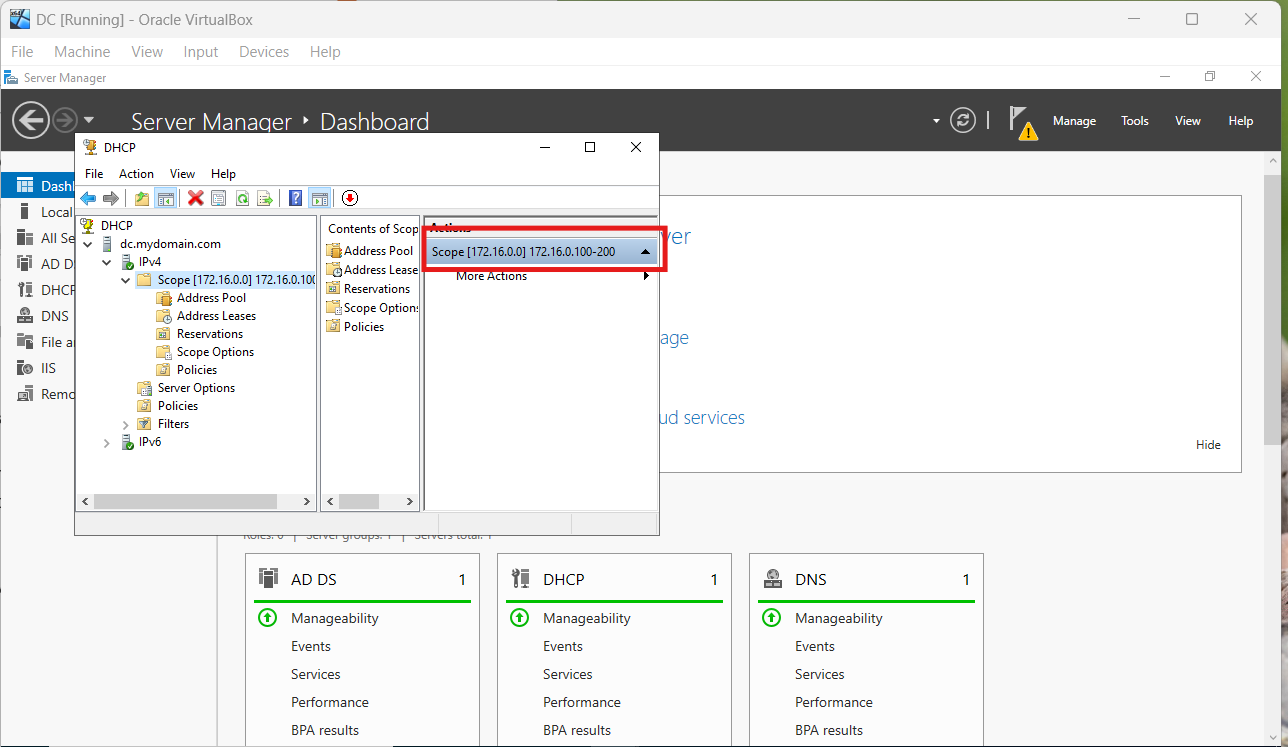
Task: Open the dropdown arrow left of refresh icon
Action: coord(936,121)
